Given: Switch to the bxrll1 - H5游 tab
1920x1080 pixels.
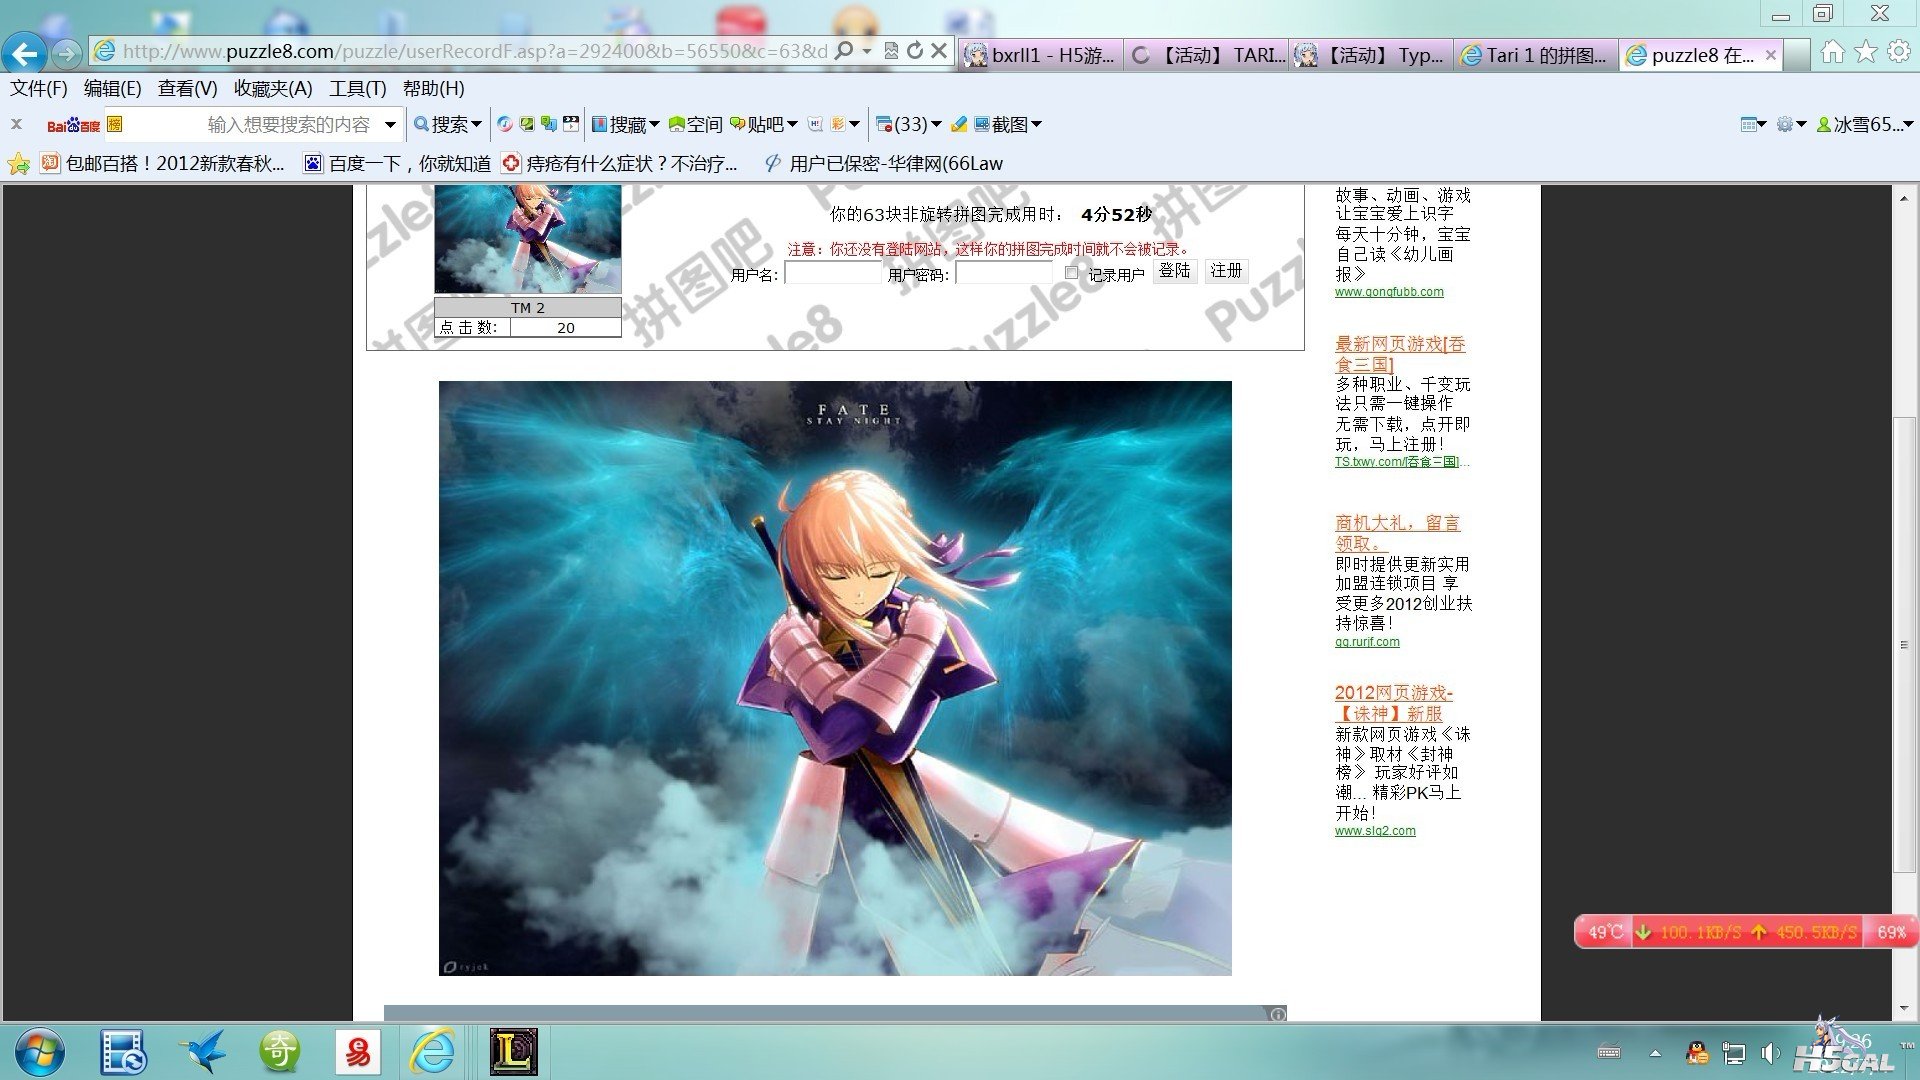Looking at the screenshot, I should point(1041,55).
